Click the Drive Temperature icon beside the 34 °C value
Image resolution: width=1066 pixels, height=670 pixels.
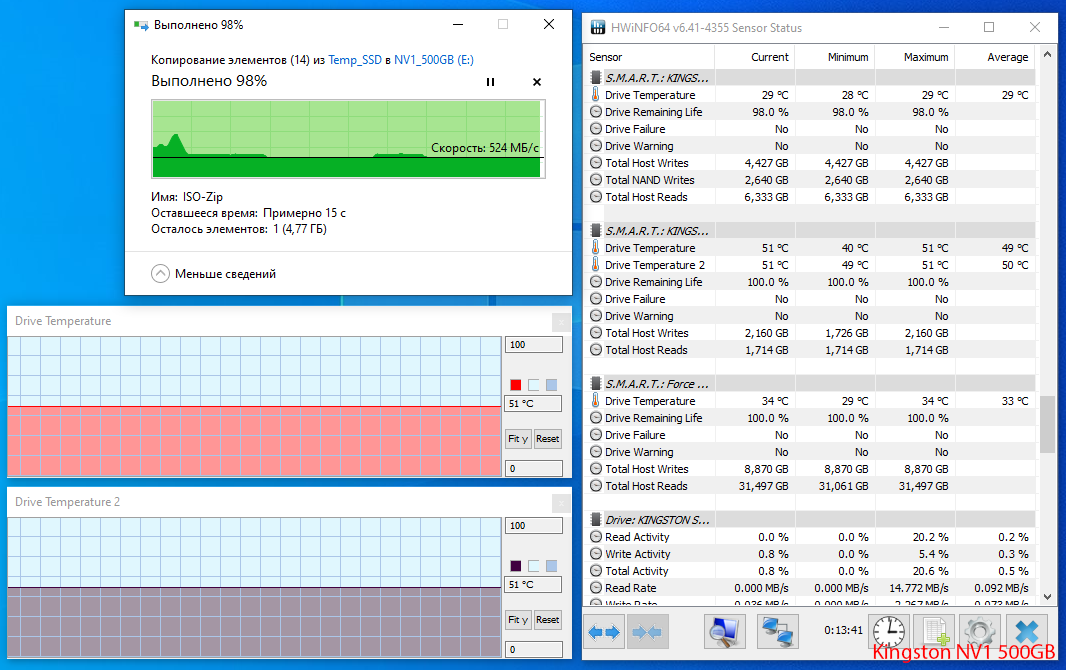tap(596, 401)
